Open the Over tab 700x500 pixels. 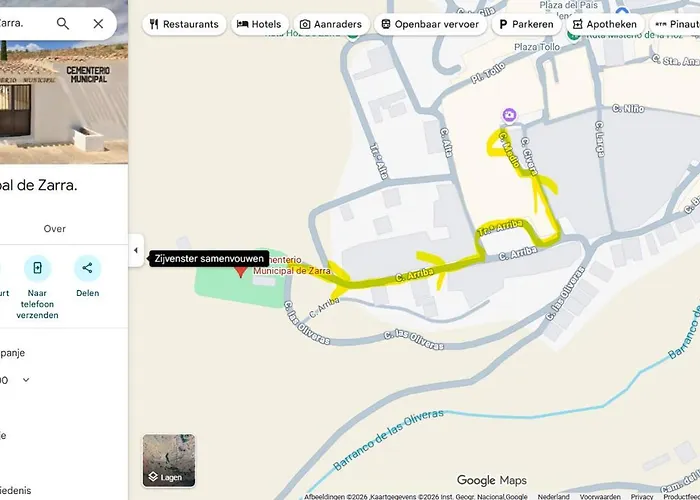[x=54, y=229]
